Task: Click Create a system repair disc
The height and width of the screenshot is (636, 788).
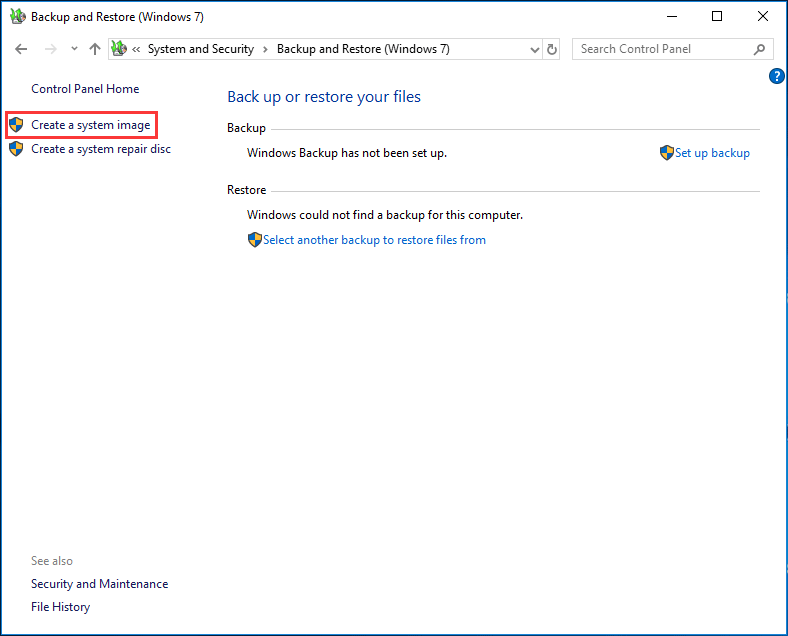Action: pos(101,149)
